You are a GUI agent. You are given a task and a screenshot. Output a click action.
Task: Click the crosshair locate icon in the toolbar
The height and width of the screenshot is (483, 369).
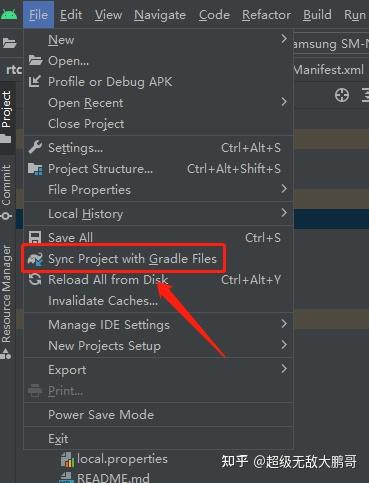point(342,95)
